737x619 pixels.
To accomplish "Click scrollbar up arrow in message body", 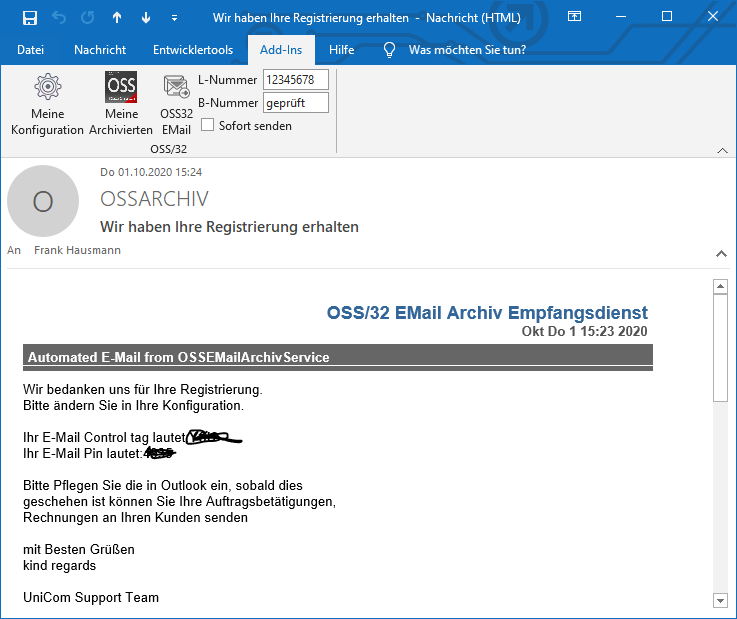I will [720, 286].
